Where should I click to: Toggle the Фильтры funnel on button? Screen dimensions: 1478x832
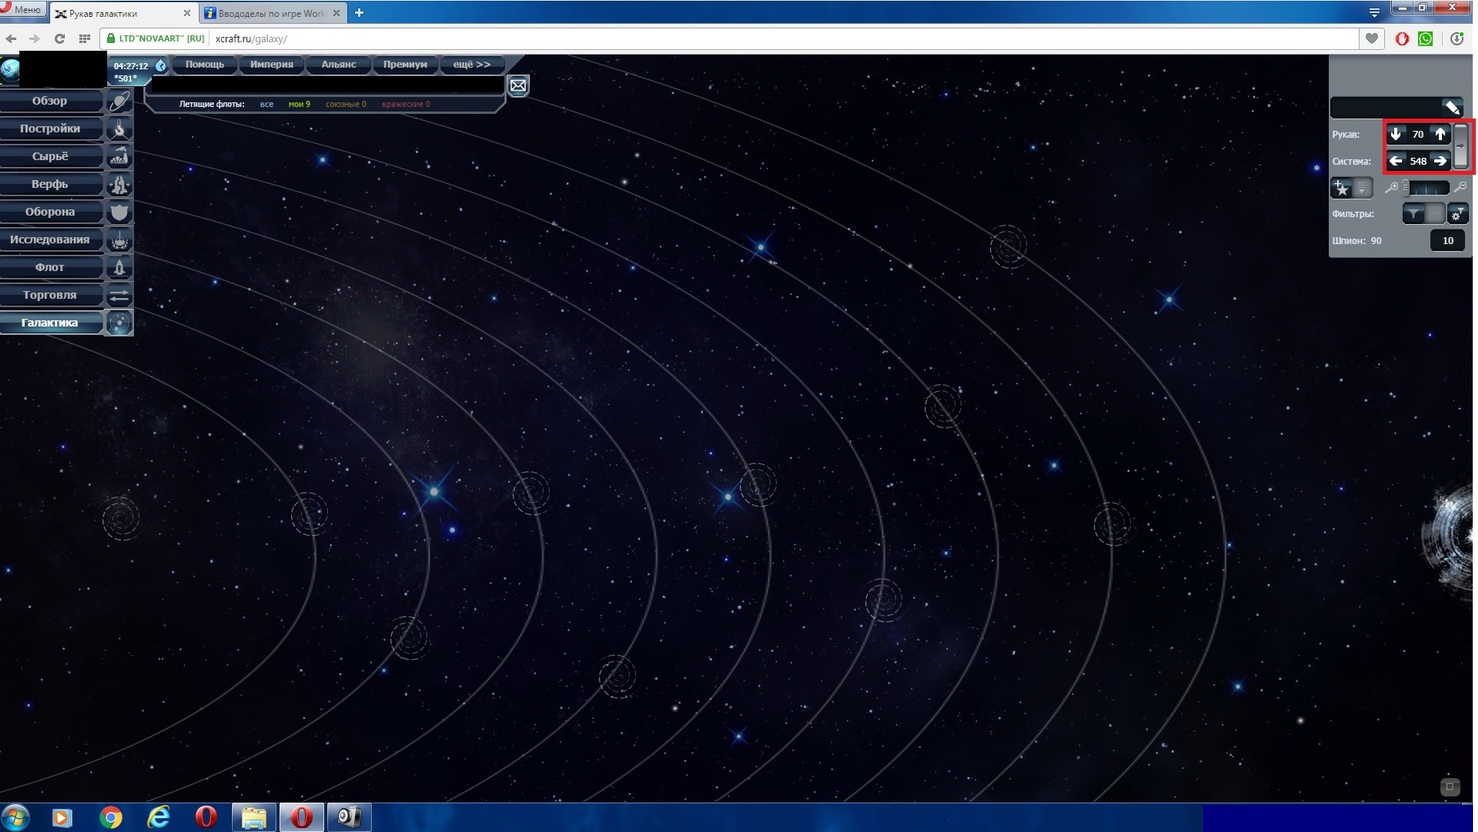coord(1413,214)
